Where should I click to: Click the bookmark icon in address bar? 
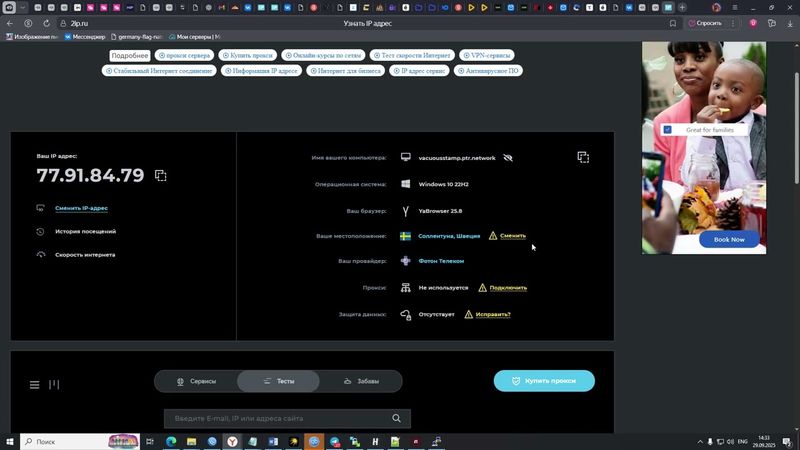pyautogui.click(x=673, y=22)
